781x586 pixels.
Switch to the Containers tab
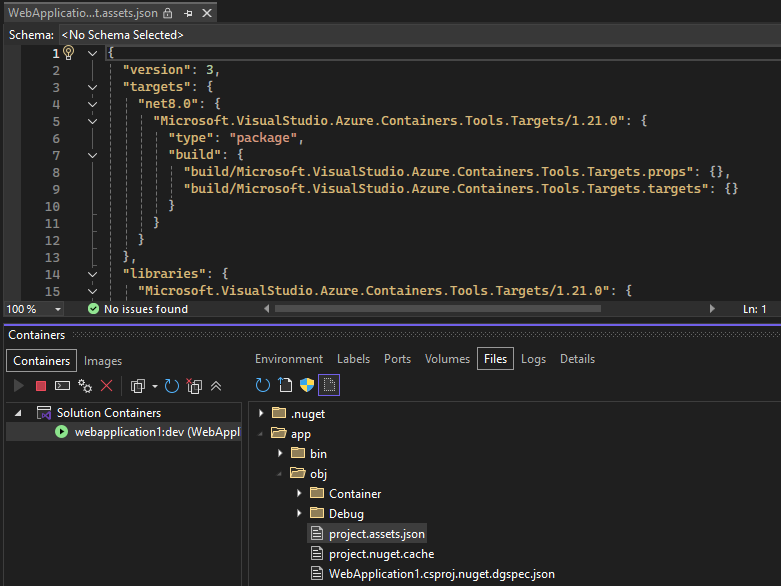click(41, 360)
